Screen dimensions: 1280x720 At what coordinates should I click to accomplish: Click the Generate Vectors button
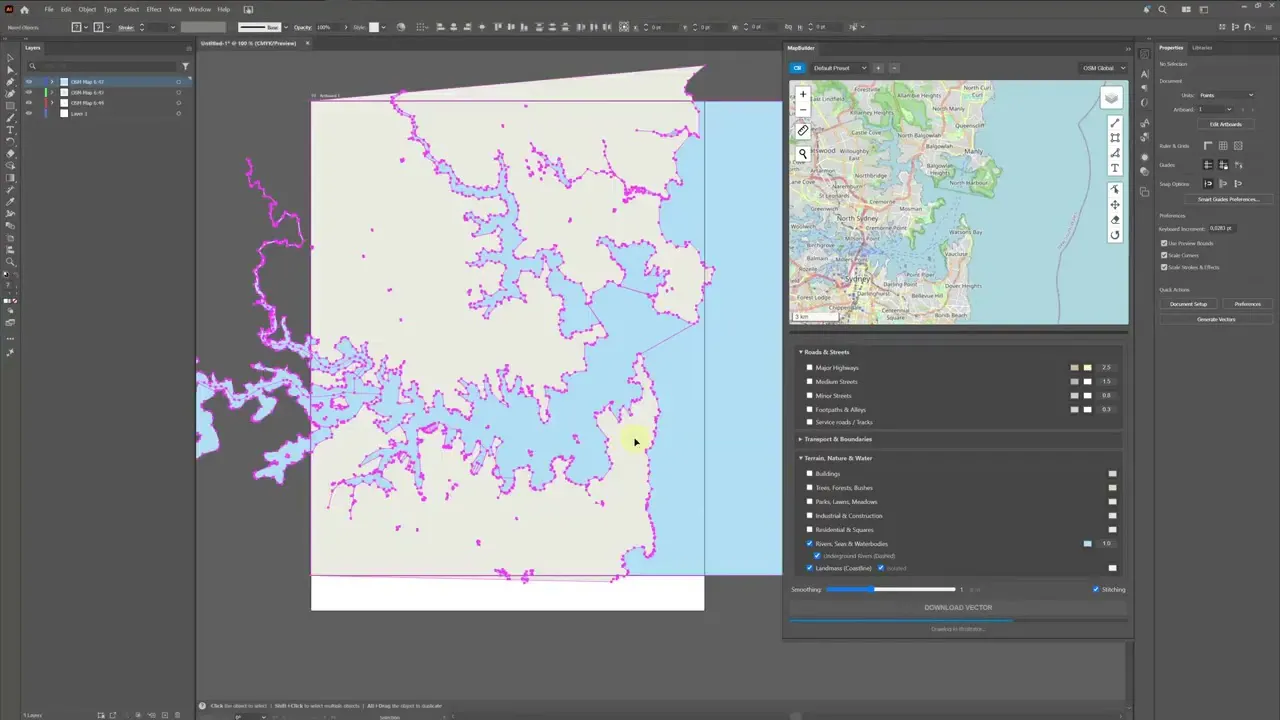[1216, 319]
